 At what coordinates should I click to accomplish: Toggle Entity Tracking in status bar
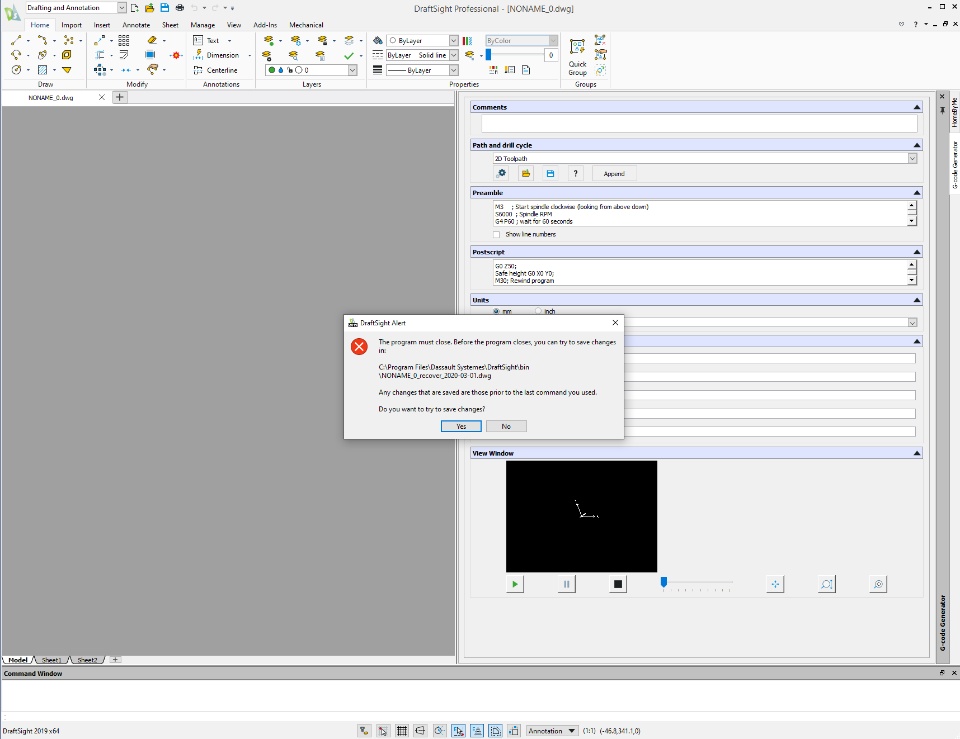(x=477, y=730)
